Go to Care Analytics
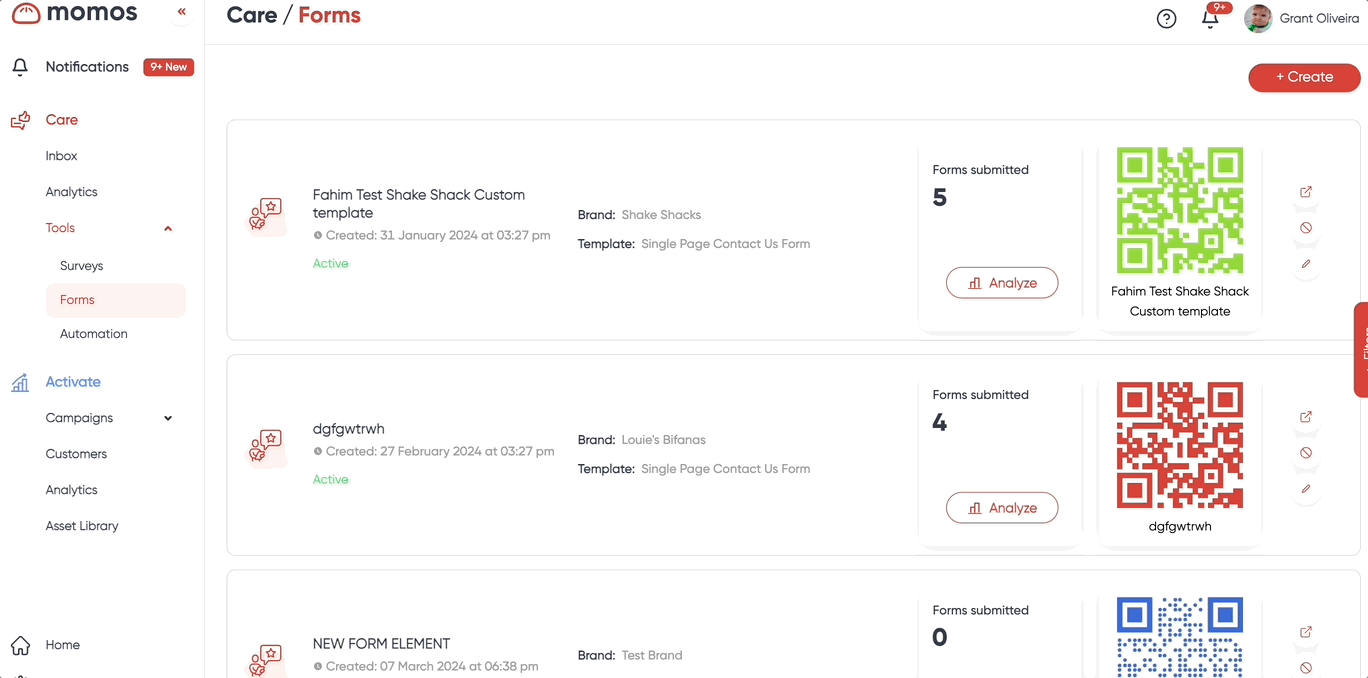This screenshot has height=678, width=1368. click(x=71, y=192)
